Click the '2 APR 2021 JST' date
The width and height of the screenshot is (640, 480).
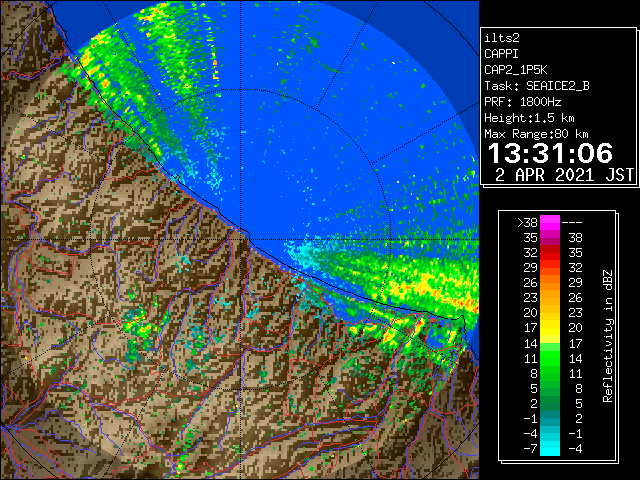(564, 175)
